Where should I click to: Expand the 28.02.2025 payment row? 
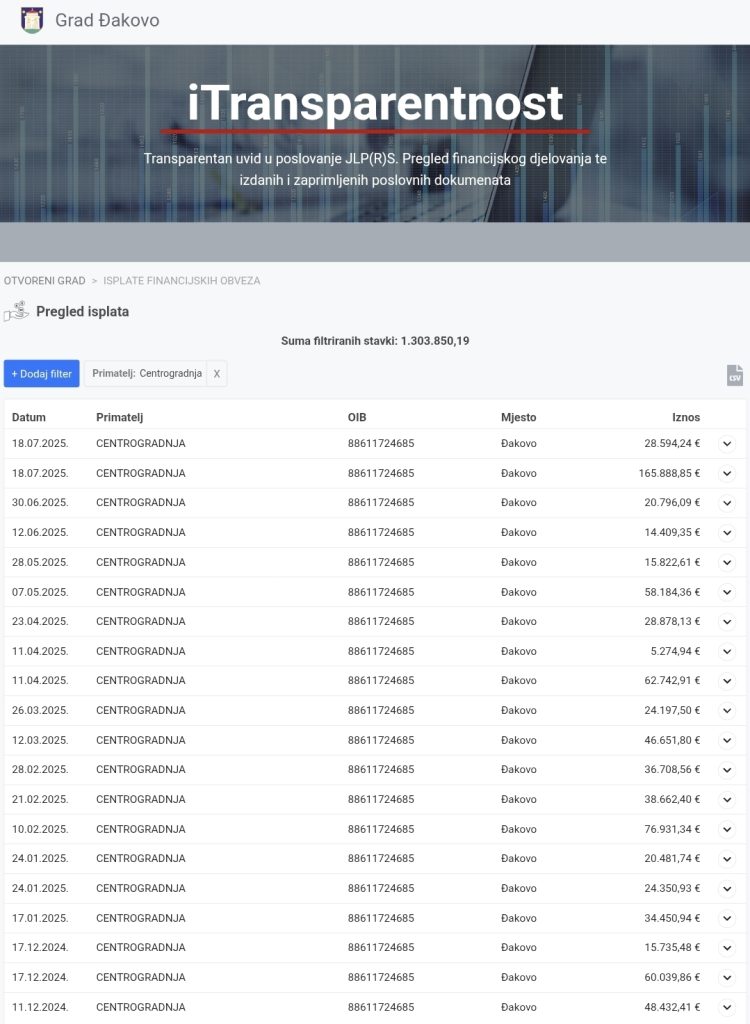tap(727, 770)
